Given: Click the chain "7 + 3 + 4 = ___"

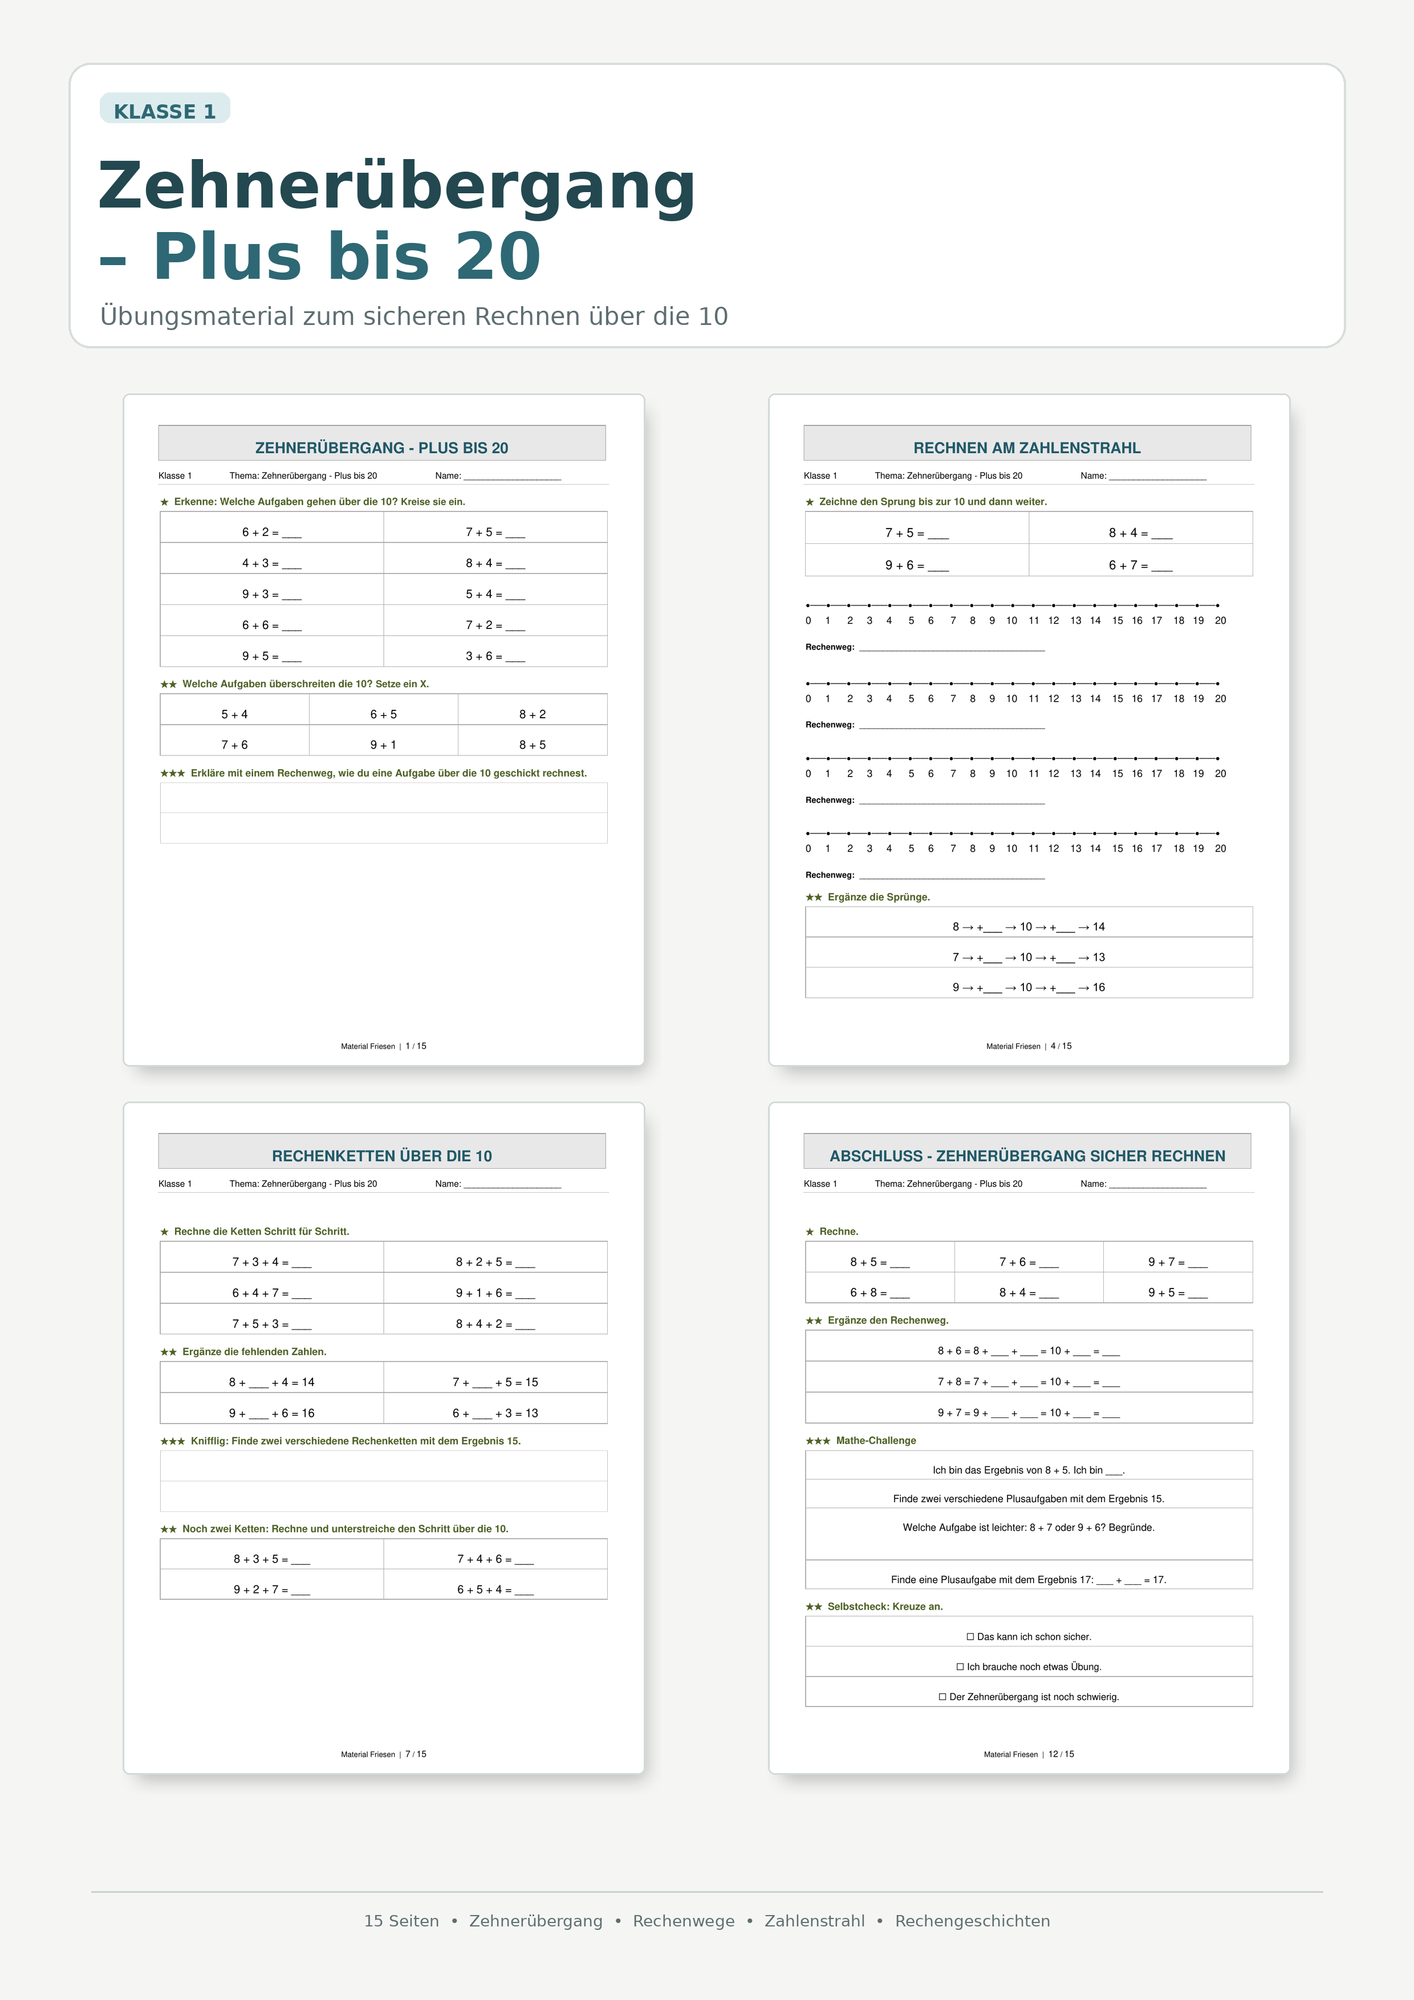Looking at the screenshot, I should (x=272, y=1258).
